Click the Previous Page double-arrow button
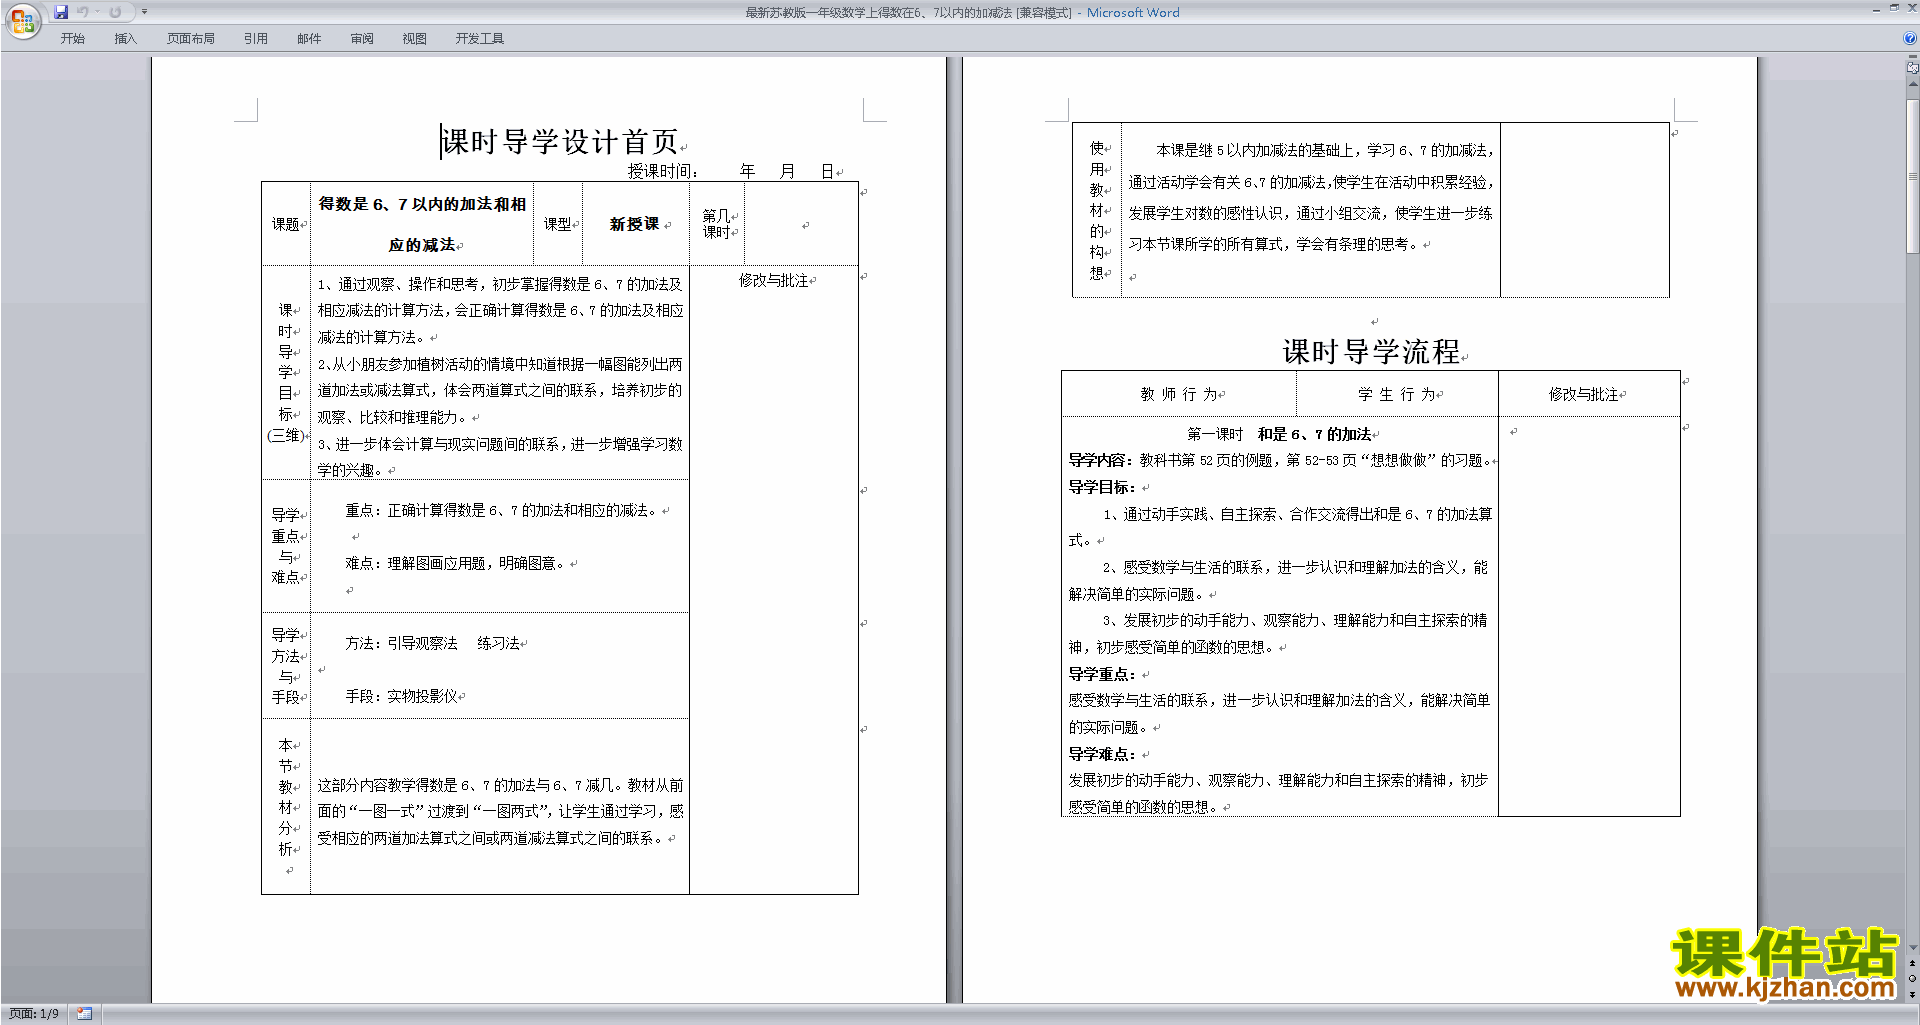 coord(1913,963)
